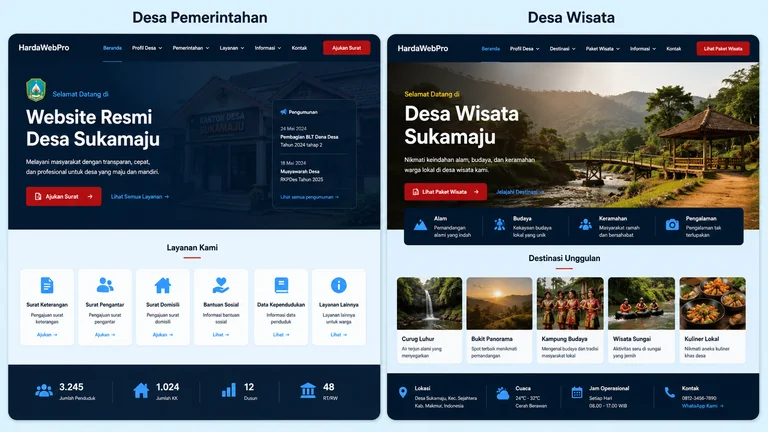Click the Layanan Lainnya info icon
The height and width of the screenshot is (432, 768).
[338, 285]
